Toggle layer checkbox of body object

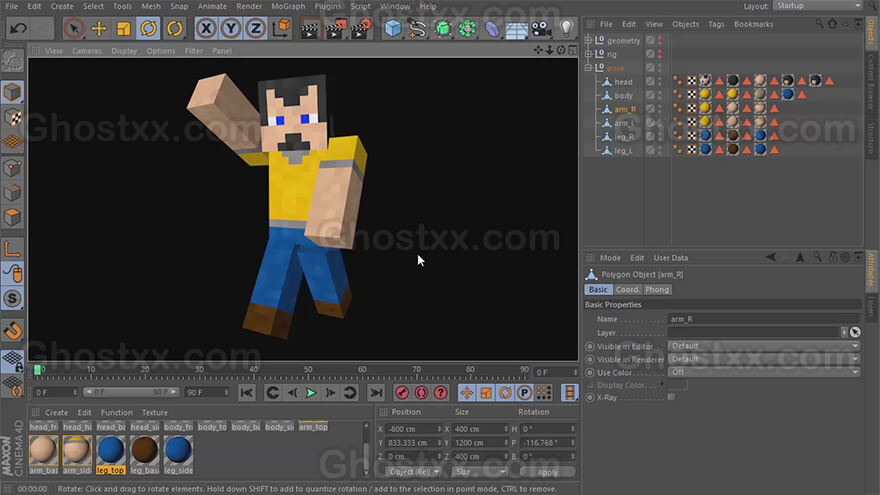pos(650,95)
